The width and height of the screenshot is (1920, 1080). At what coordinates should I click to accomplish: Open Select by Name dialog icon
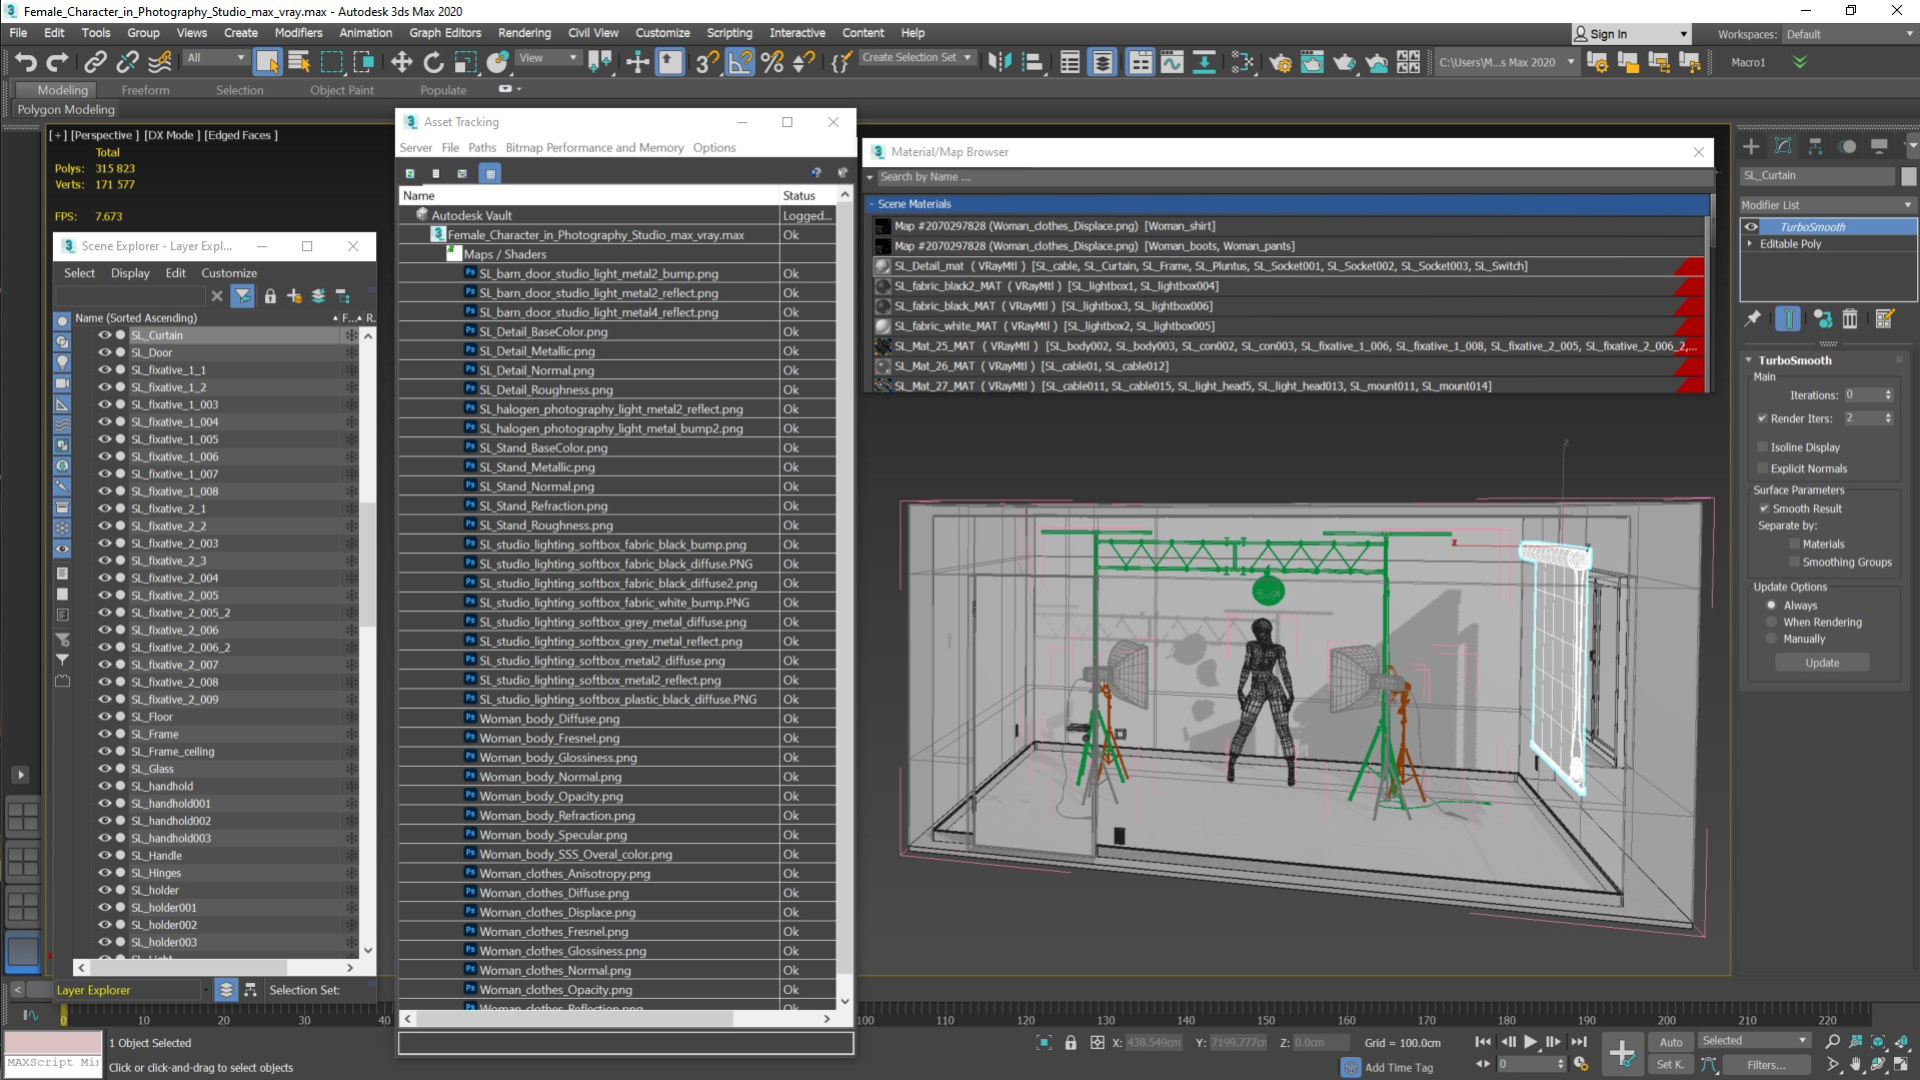coord(299,62)
